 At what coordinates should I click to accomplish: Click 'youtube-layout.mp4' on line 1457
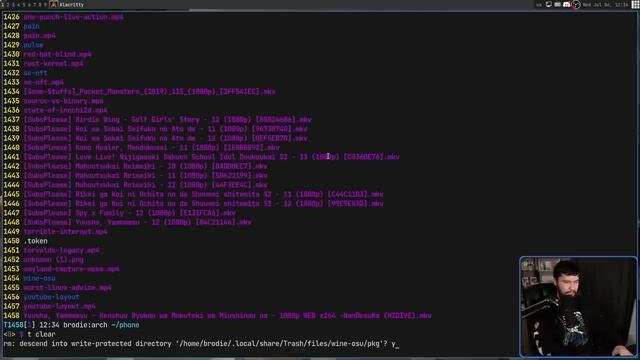pos(59,306)
